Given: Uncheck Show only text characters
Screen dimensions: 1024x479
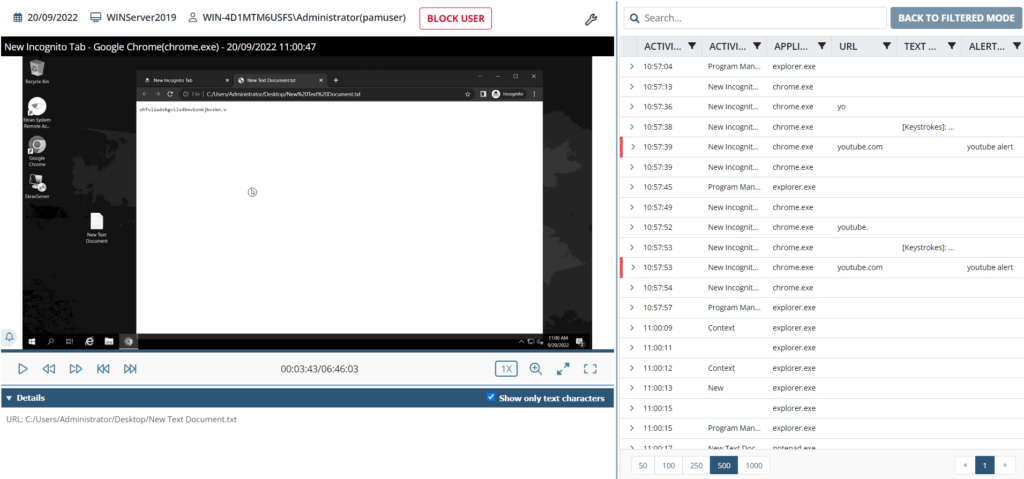Looking at the screenshot, I should coord(490,398).
